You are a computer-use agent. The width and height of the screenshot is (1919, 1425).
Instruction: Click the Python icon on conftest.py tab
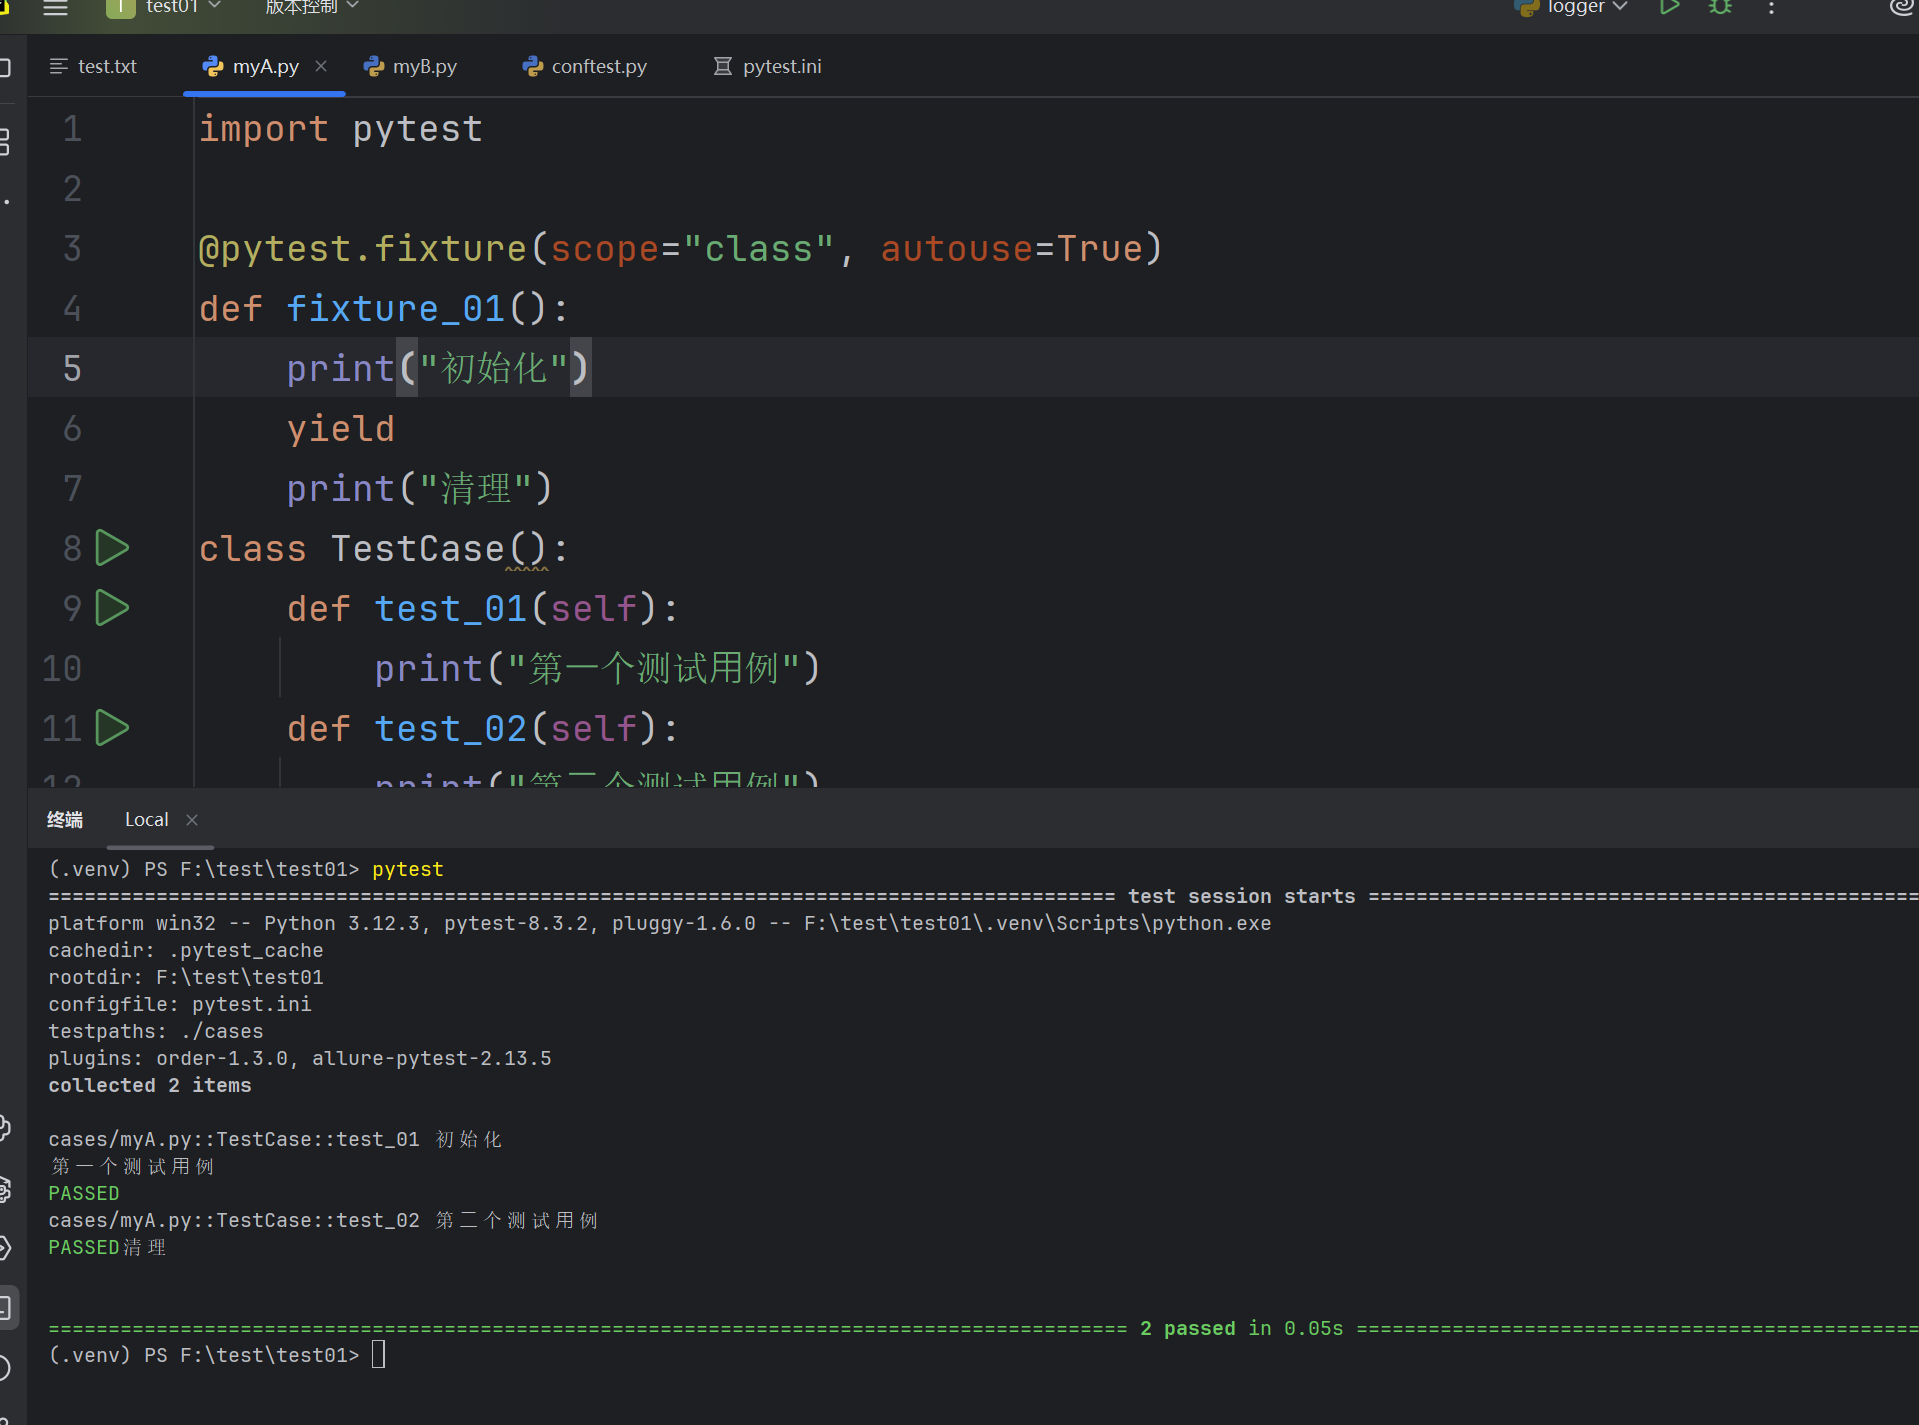[533, 66]
